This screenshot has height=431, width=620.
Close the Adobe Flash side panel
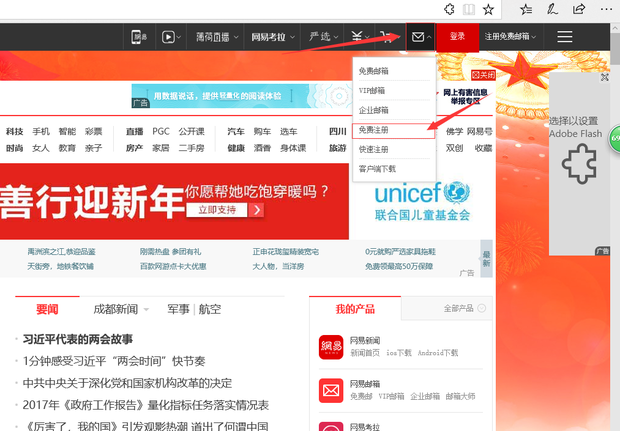605,77
